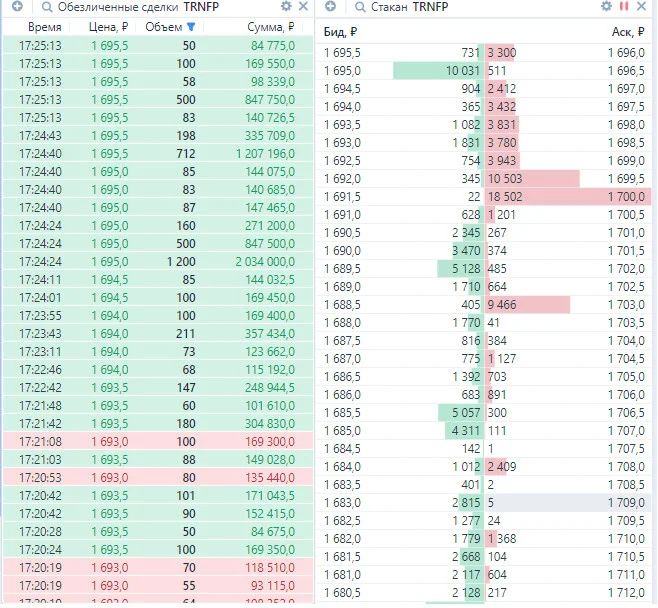Pause the order book with the red pause icon
658x608 pixels.
pos(624,6)
